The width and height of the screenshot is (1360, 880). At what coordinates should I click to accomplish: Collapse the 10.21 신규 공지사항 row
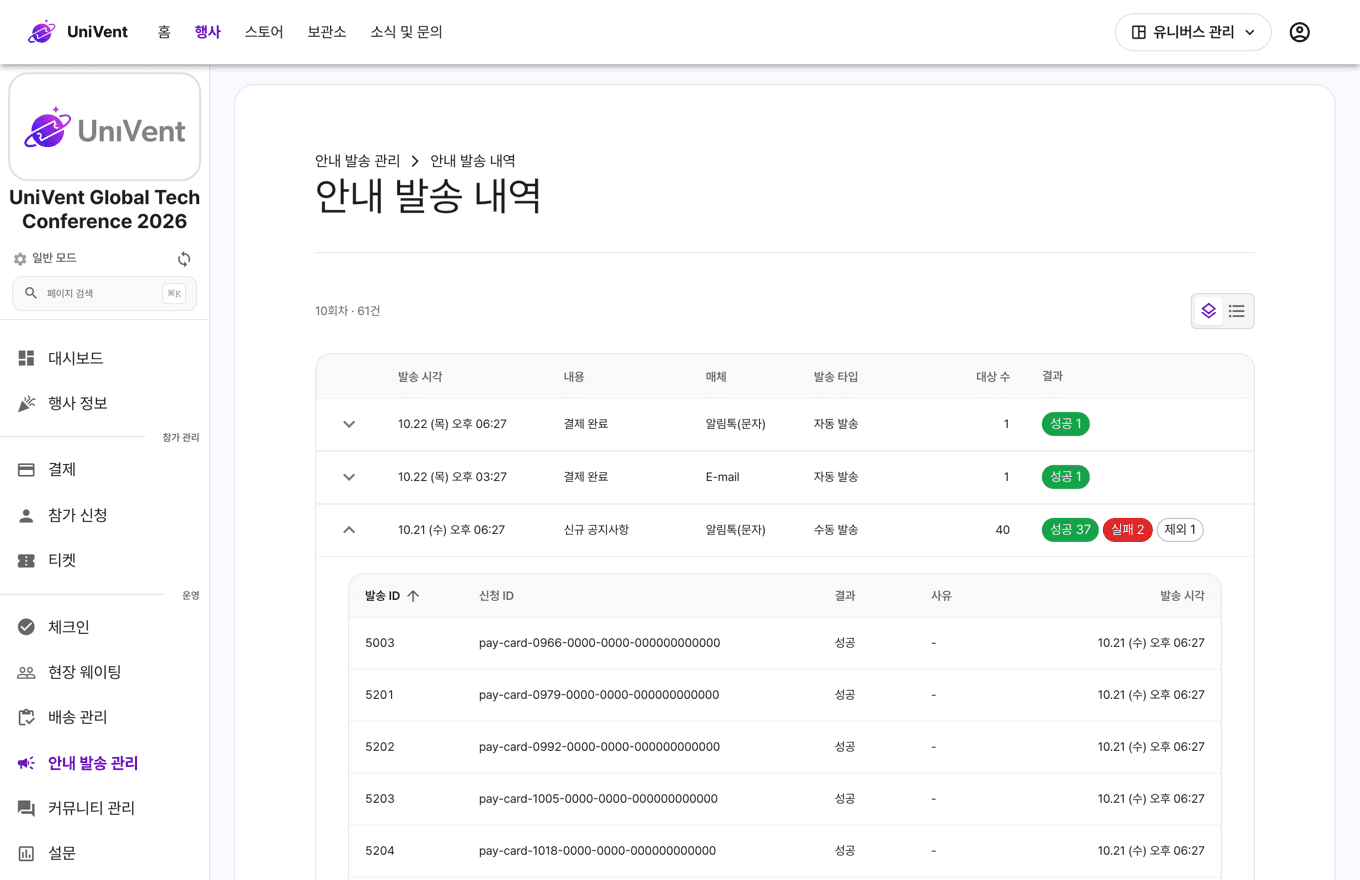[349, 530]
